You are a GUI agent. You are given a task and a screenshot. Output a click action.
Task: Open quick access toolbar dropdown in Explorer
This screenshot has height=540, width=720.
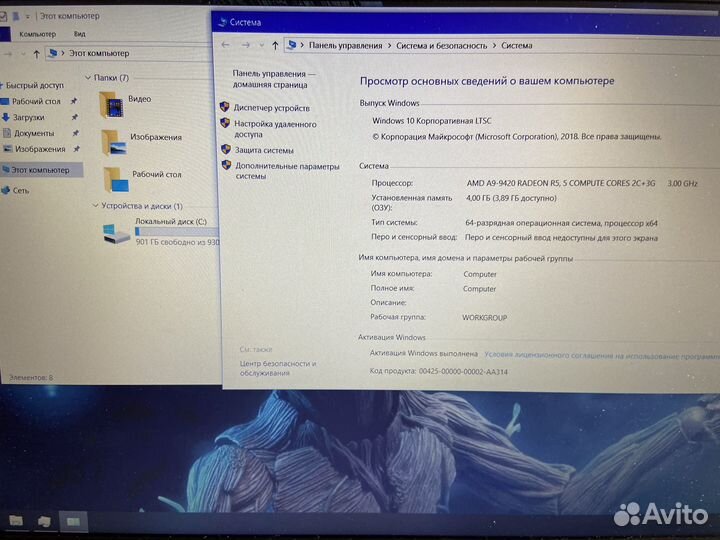tap(27, 17)
